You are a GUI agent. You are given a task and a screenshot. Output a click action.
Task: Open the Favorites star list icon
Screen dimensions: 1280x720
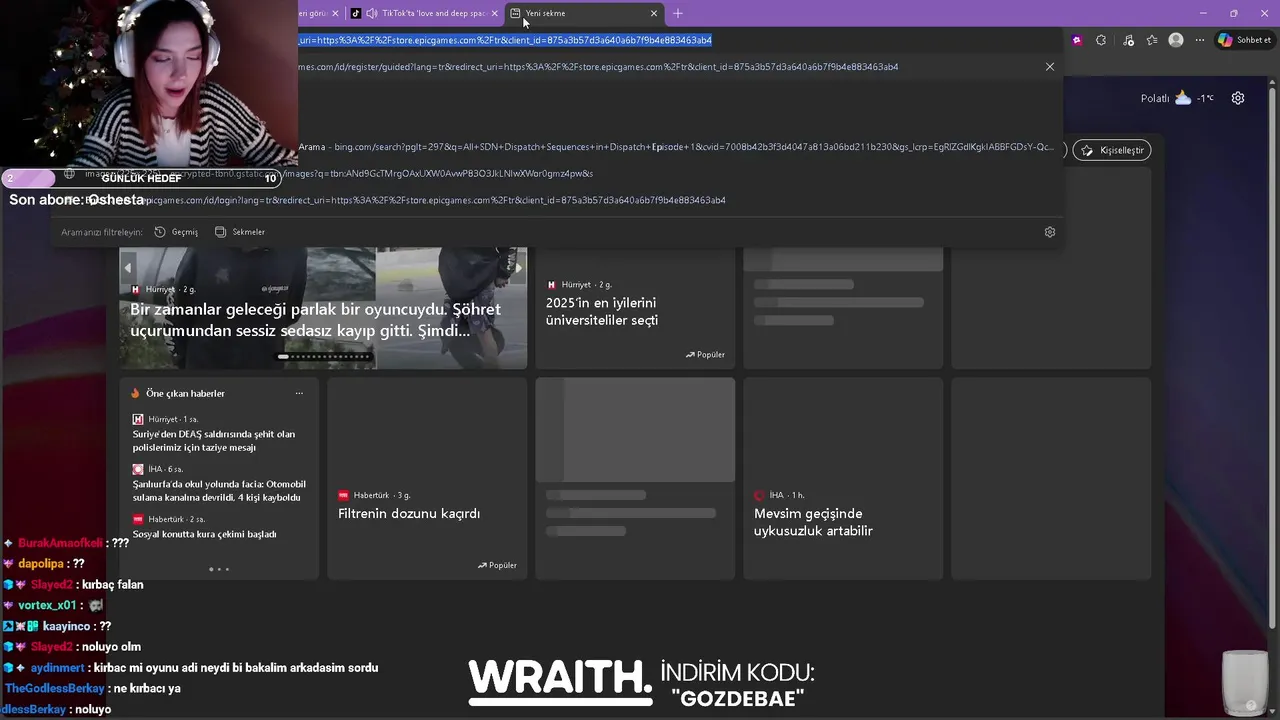tap(1152, 40)
